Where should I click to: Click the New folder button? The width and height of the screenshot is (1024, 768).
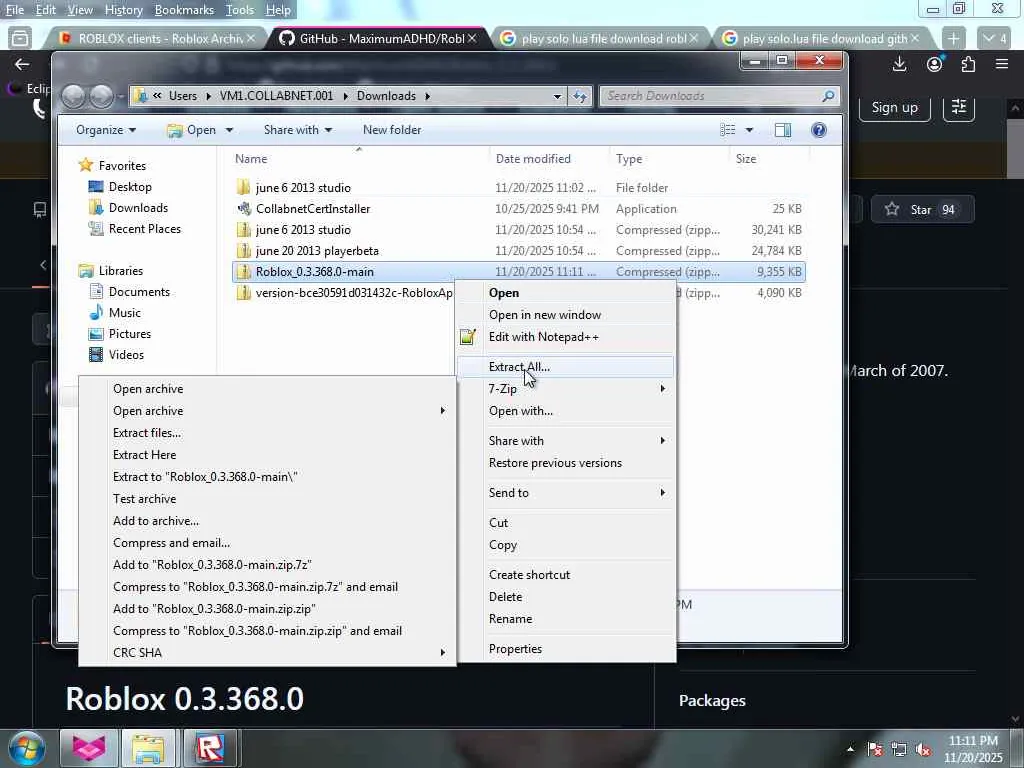(392, 130)
